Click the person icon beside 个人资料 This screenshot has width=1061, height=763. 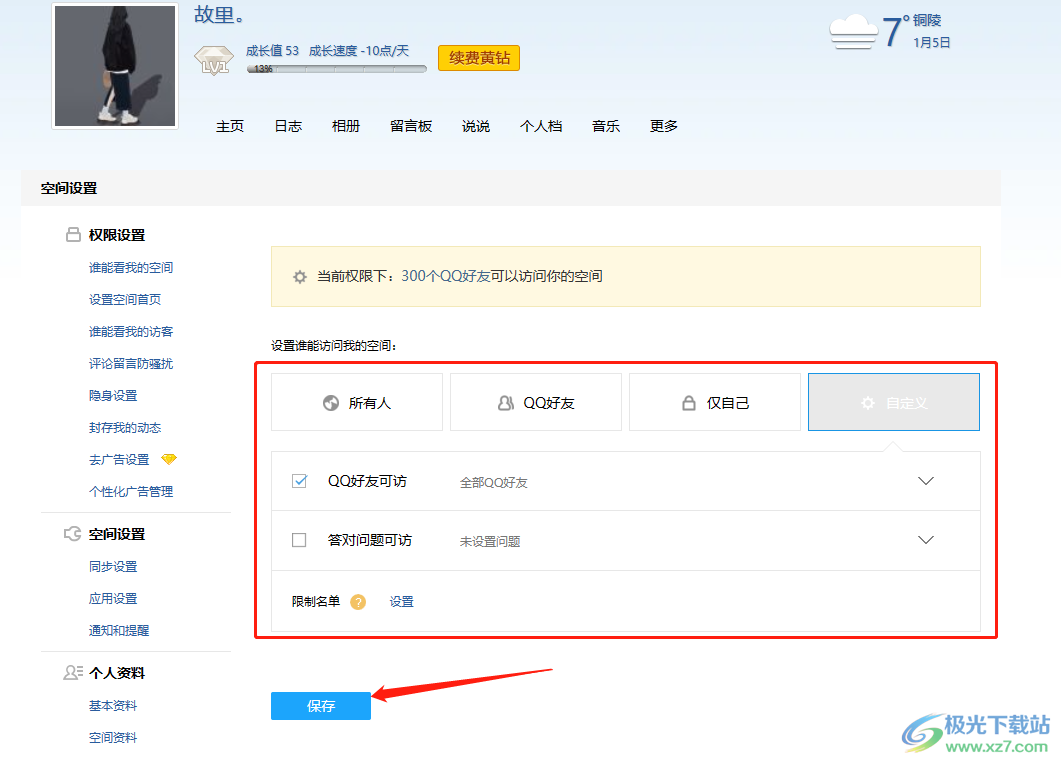[x=72, y=673]
